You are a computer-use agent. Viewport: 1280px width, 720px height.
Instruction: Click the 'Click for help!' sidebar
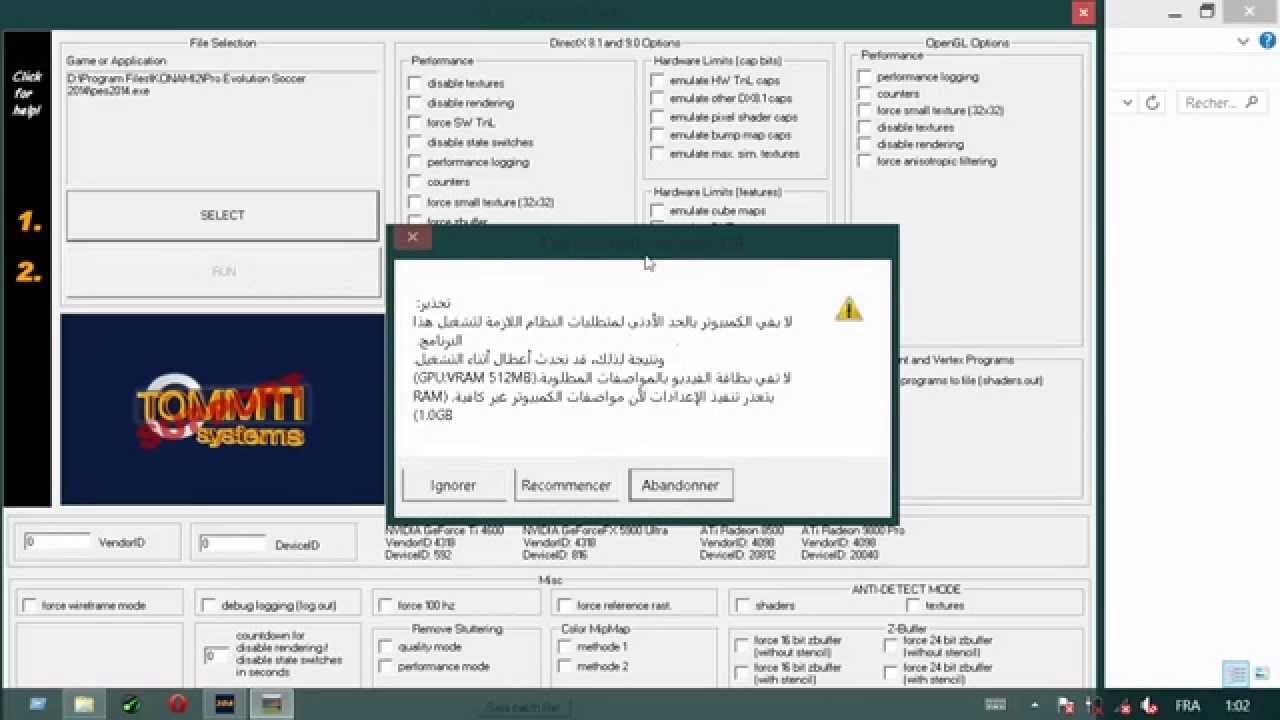pos(27,94)
